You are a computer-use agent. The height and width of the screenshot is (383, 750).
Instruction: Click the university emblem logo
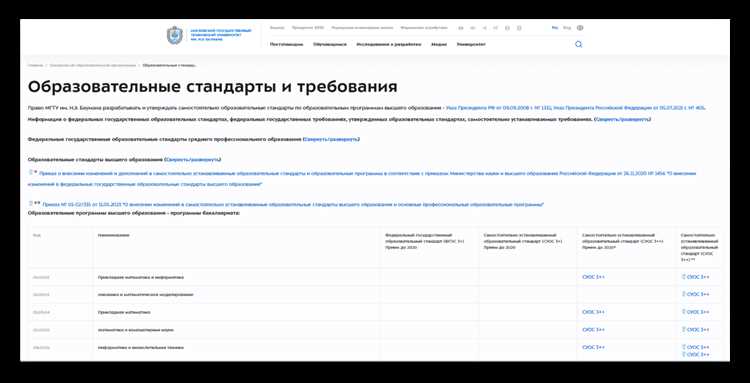(175, 36)
